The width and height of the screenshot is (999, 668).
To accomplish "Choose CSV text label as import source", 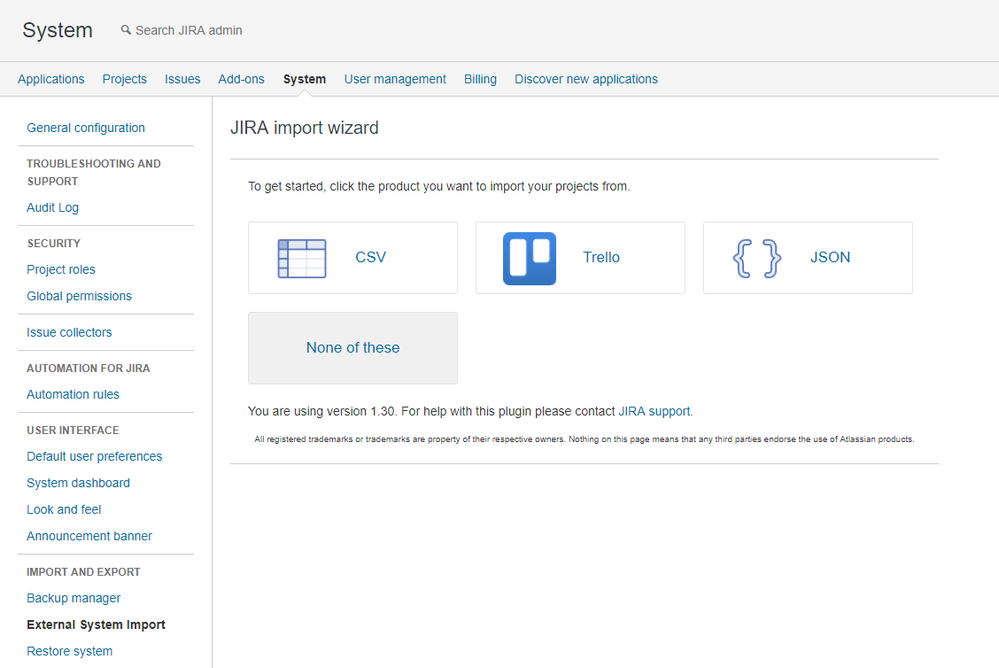I will tap(370, 257).
